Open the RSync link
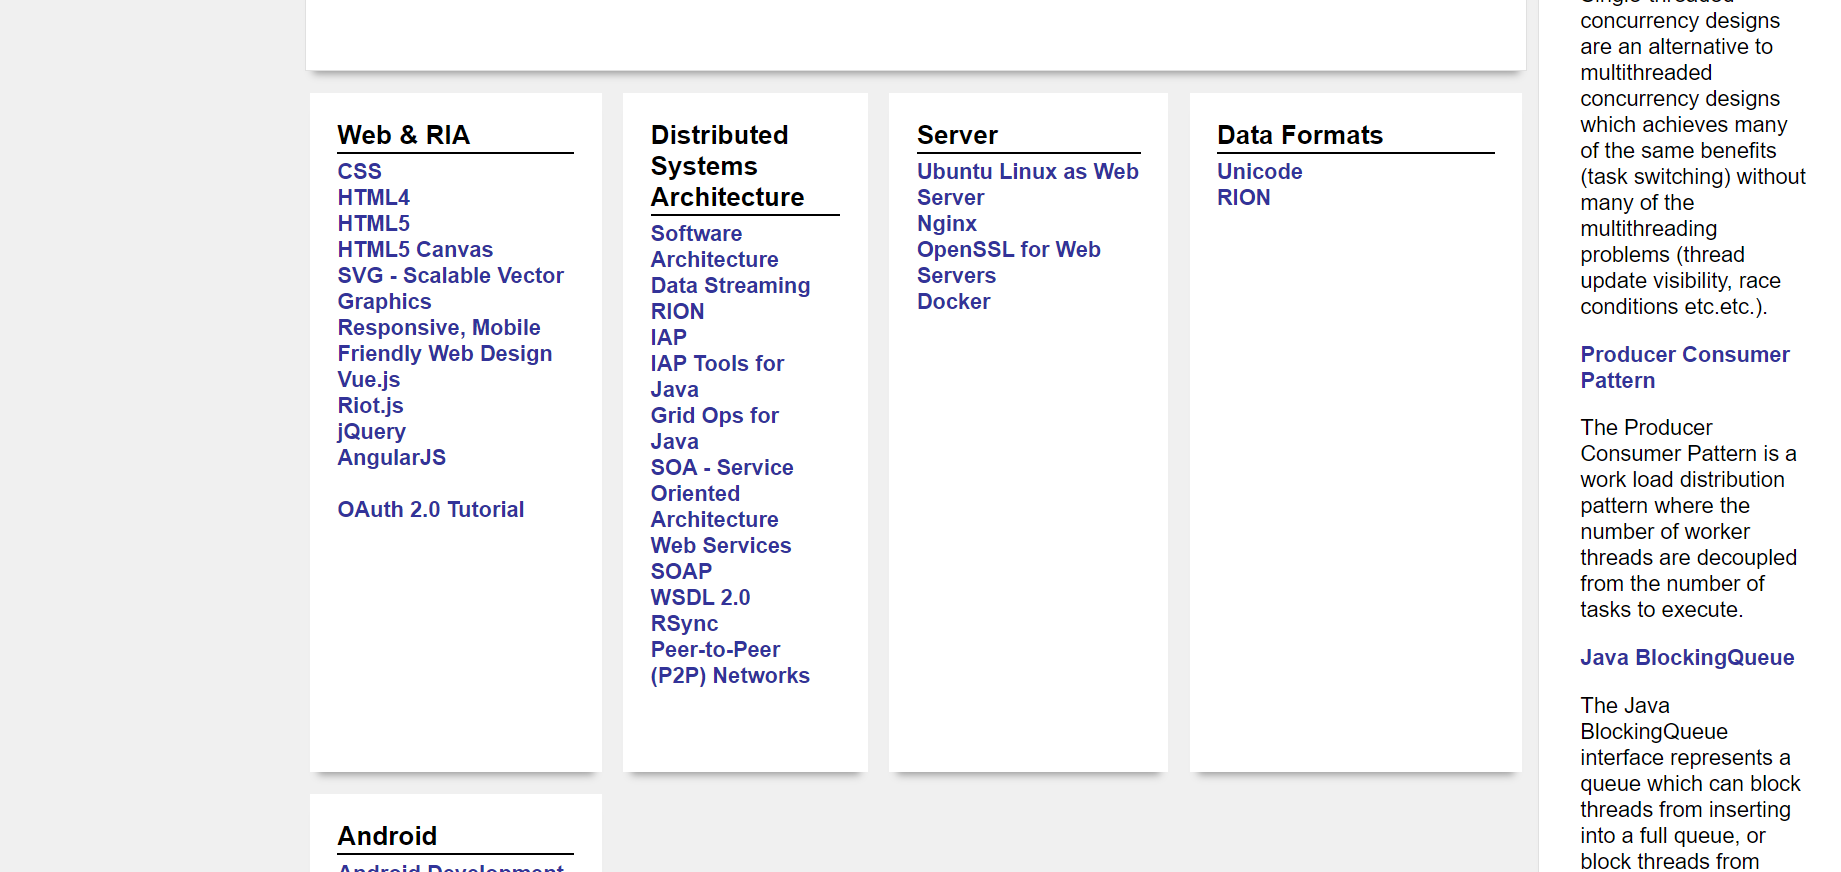 (x=684, y=623)
